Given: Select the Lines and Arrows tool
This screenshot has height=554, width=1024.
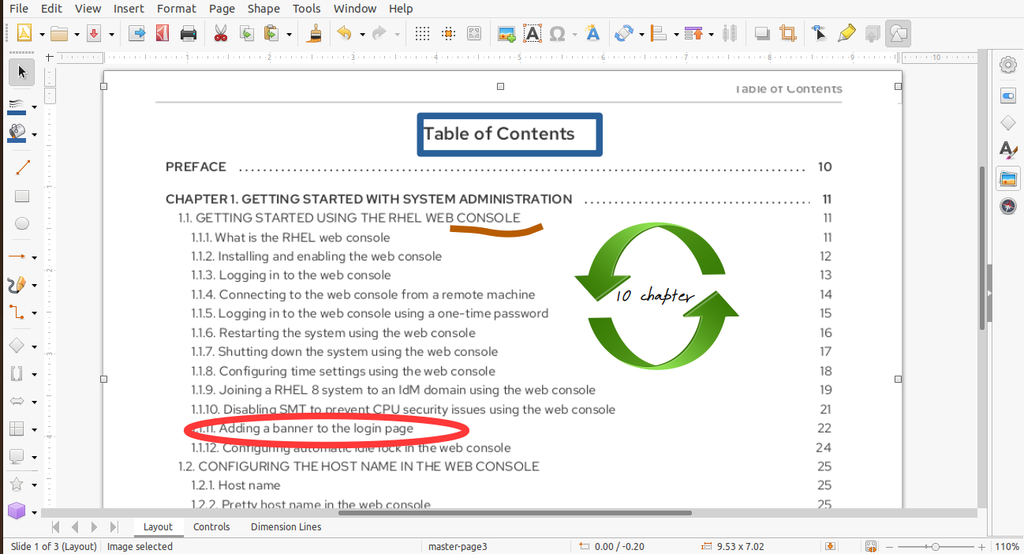Looking at the screenshot, I should 17,256.
